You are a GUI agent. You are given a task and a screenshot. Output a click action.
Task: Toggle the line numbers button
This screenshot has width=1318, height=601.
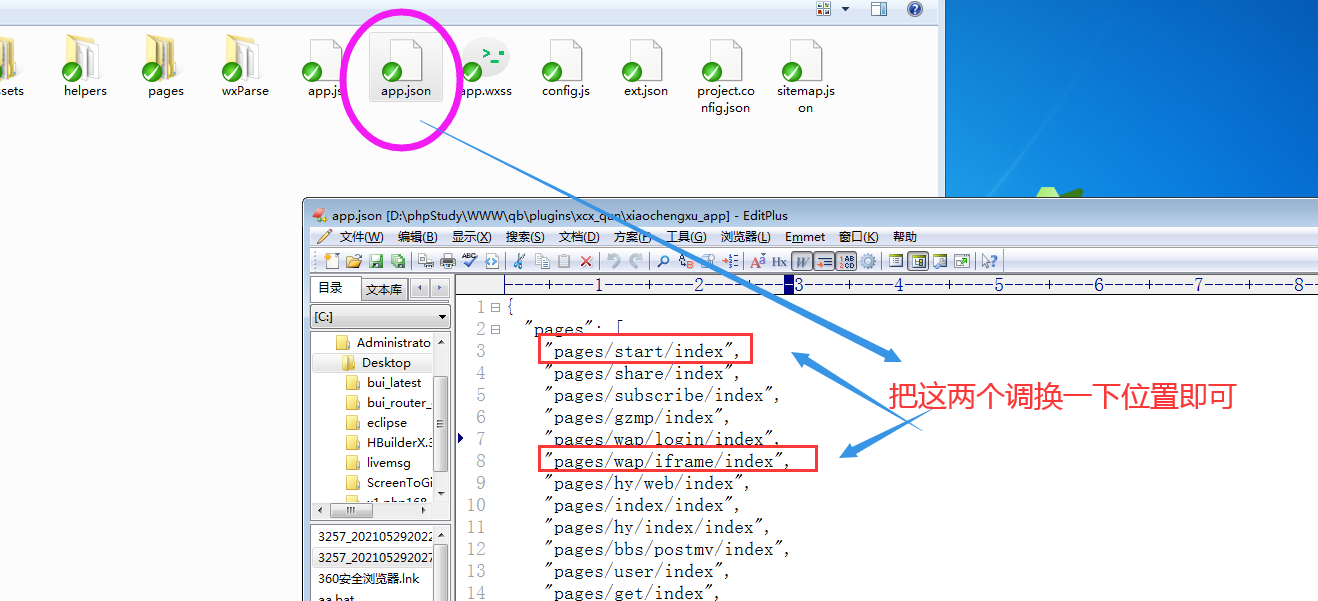click(846, 261)
